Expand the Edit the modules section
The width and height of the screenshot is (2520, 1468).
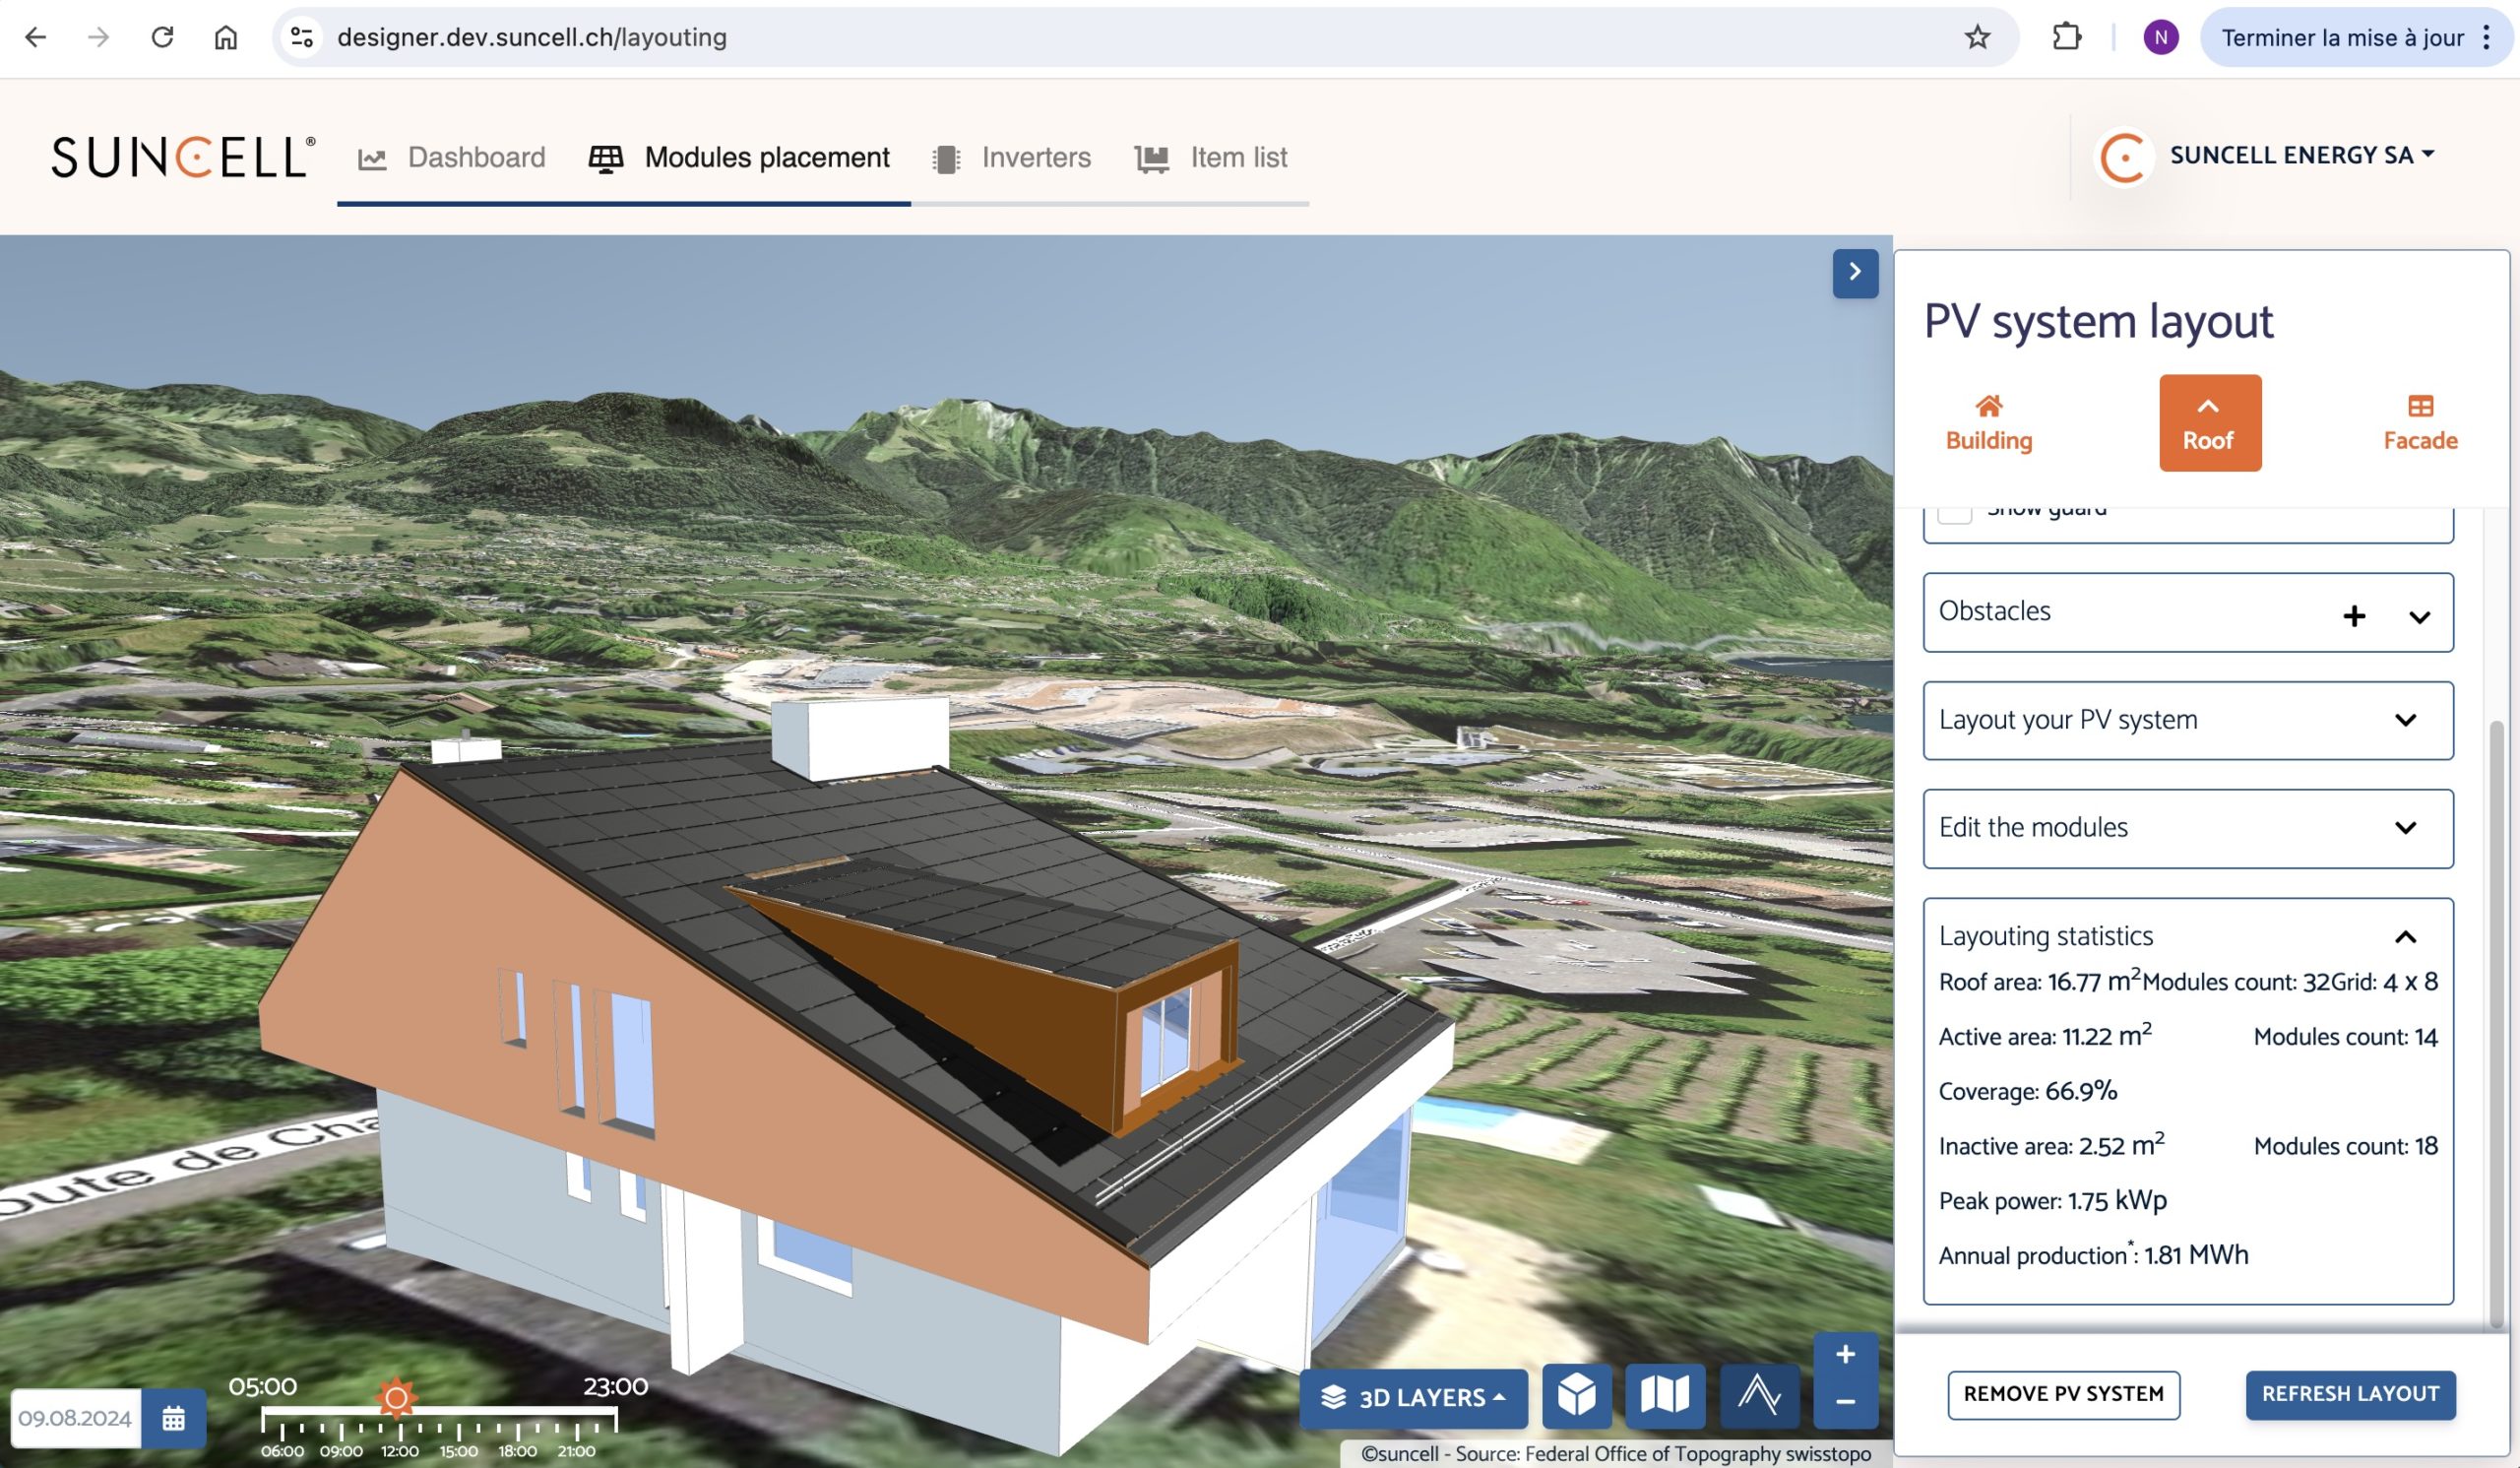pos(2405,828)
